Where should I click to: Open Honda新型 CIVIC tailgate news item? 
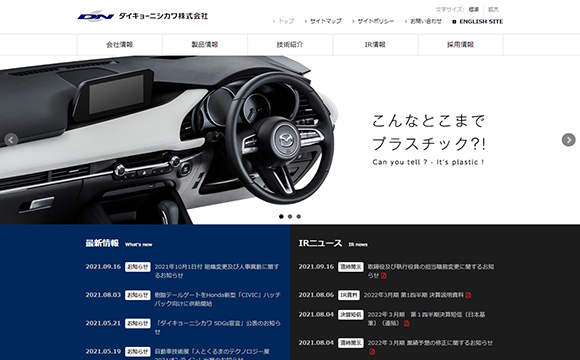[x=218, y=299]
